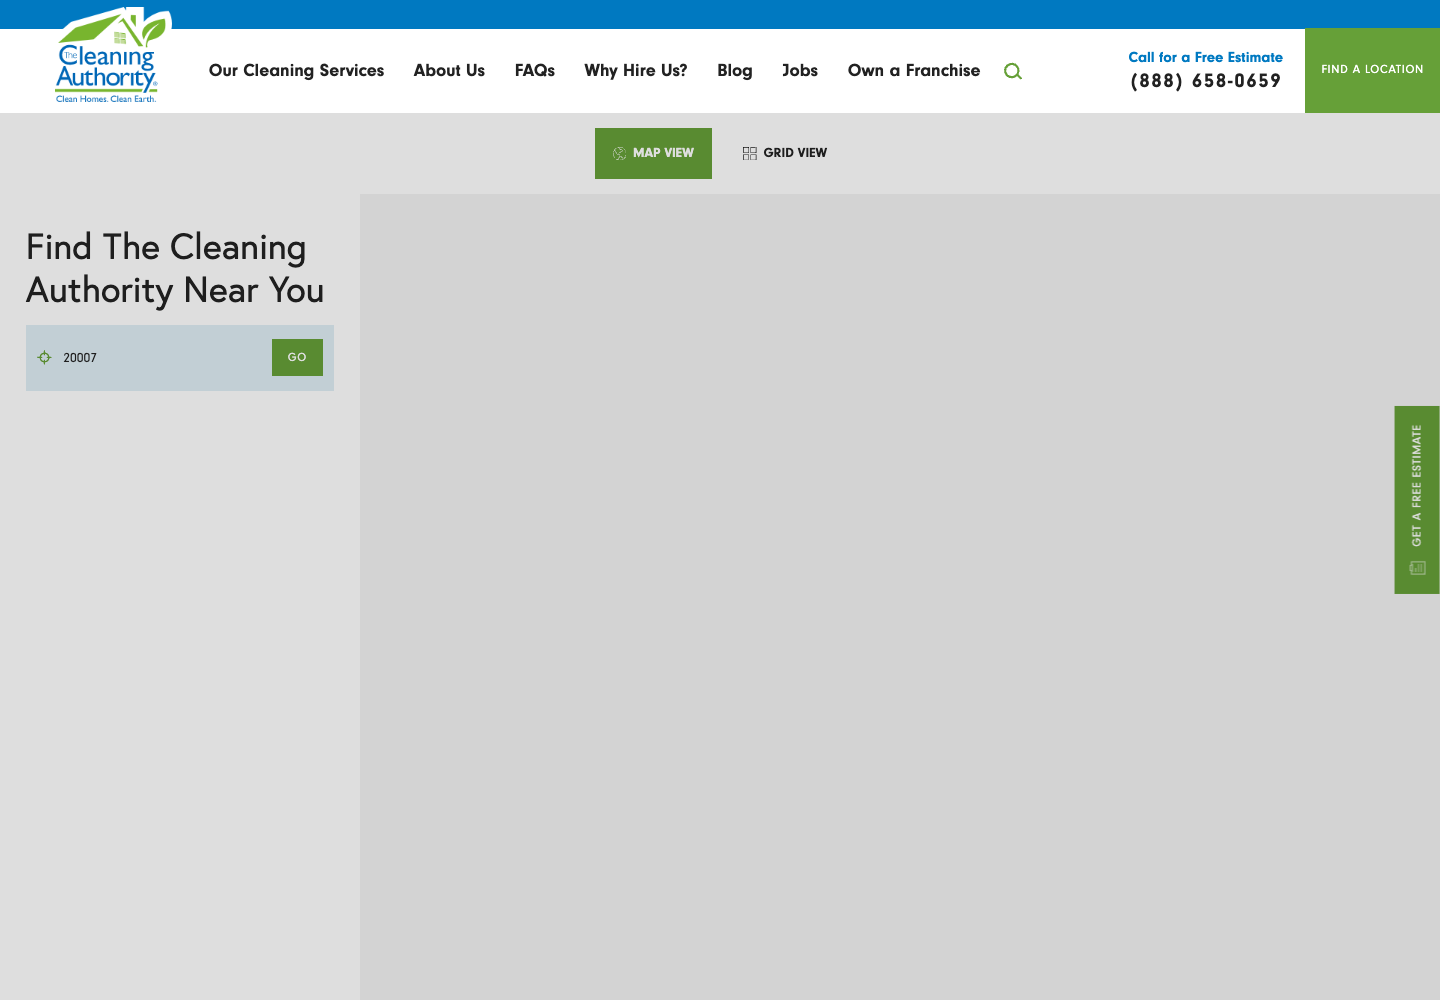Focus the zip code field containing 20007
The width and height of the screenshot is (1440, 1000).
(x=160, y=357)
